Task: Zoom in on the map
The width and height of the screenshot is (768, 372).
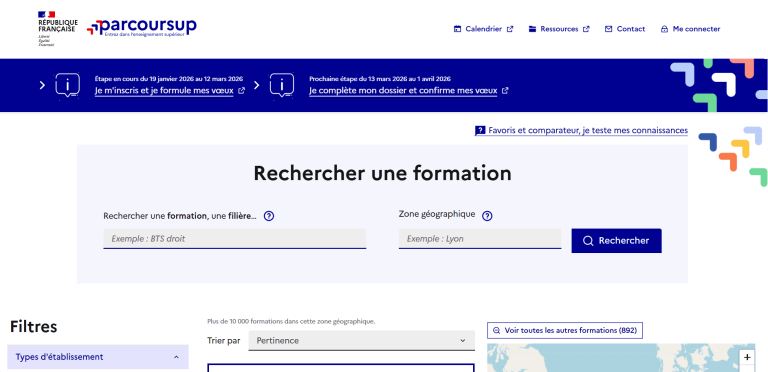Action: [747, 357]
